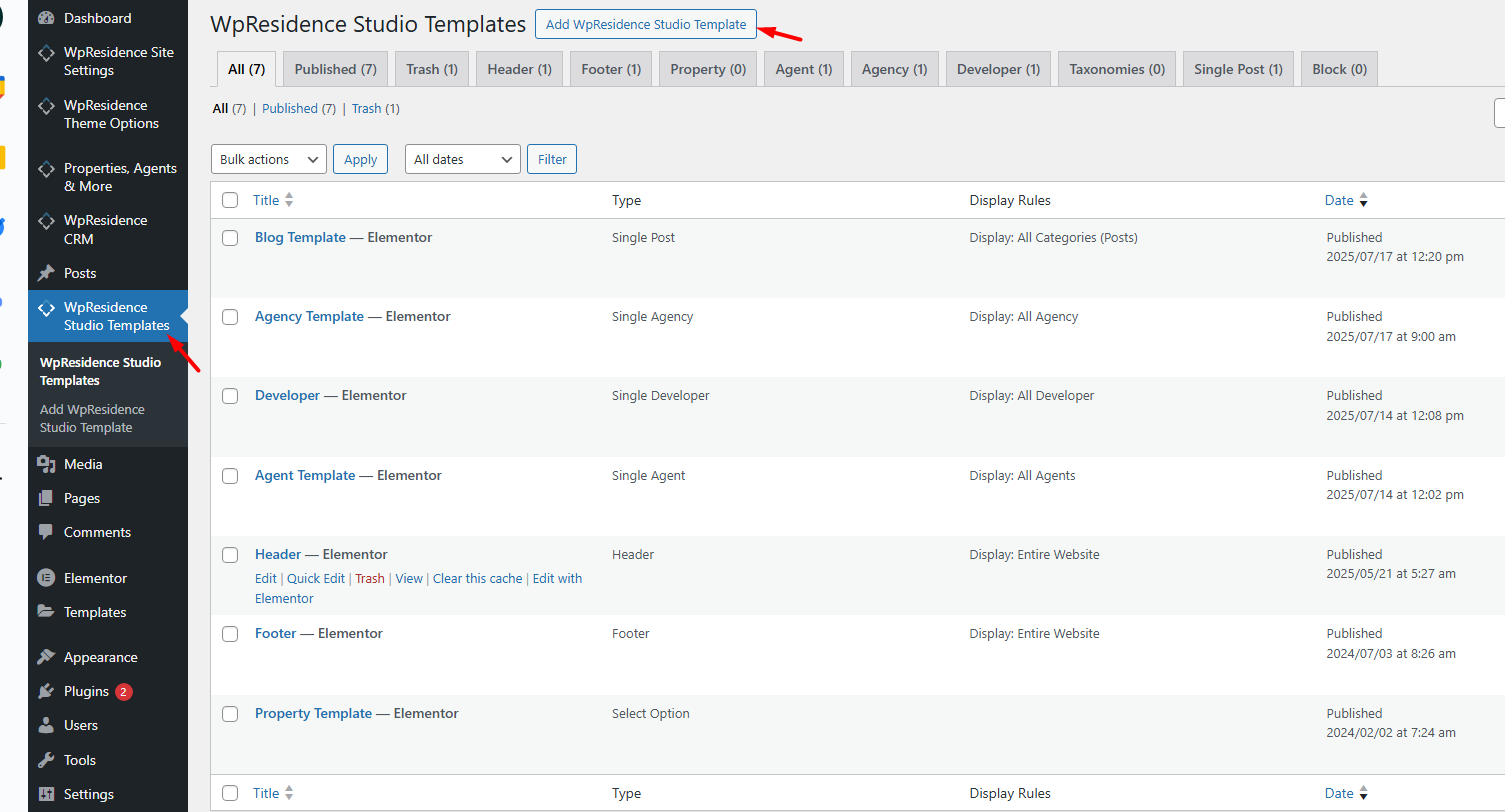Check the Agency Template row checkbox

pyautogui.click(x=230, y=317)
